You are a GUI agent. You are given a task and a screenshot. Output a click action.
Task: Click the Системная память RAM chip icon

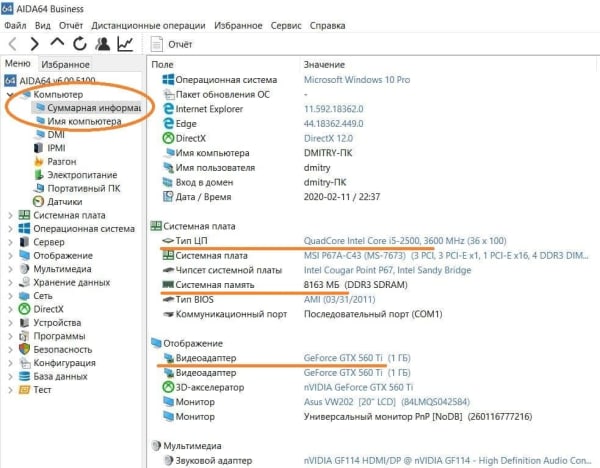coord(168,285)
